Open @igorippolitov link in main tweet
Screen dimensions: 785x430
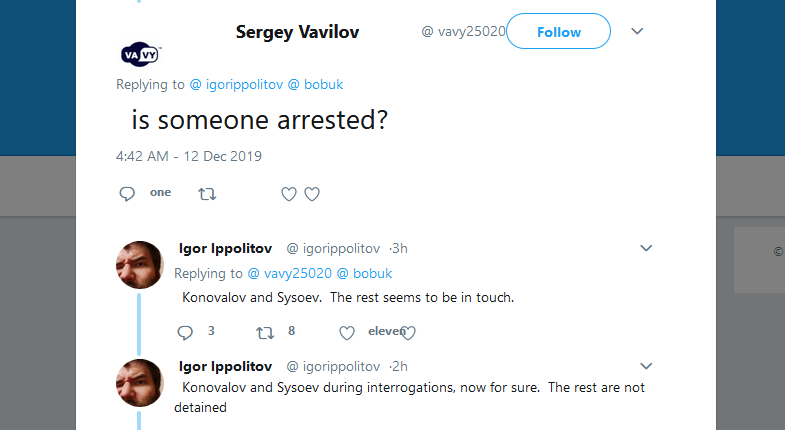(237, 85)
